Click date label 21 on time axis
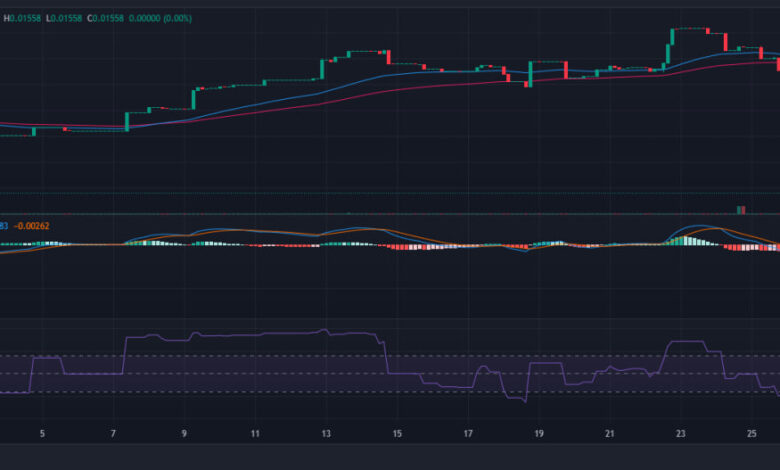Viewport: 780px width, 470px height. (610, 434)
